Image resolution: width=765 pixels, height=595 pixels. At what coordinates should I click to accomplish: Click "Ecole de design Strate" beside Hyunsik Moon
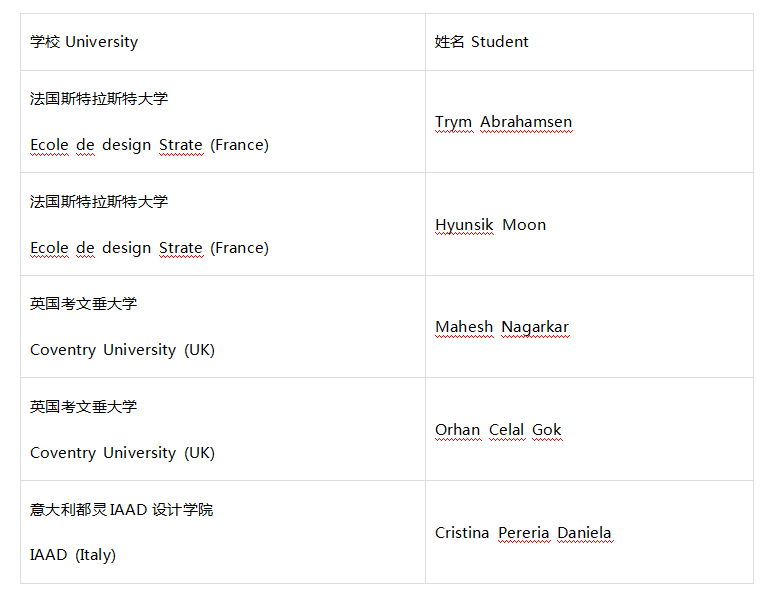coord(116,248)
